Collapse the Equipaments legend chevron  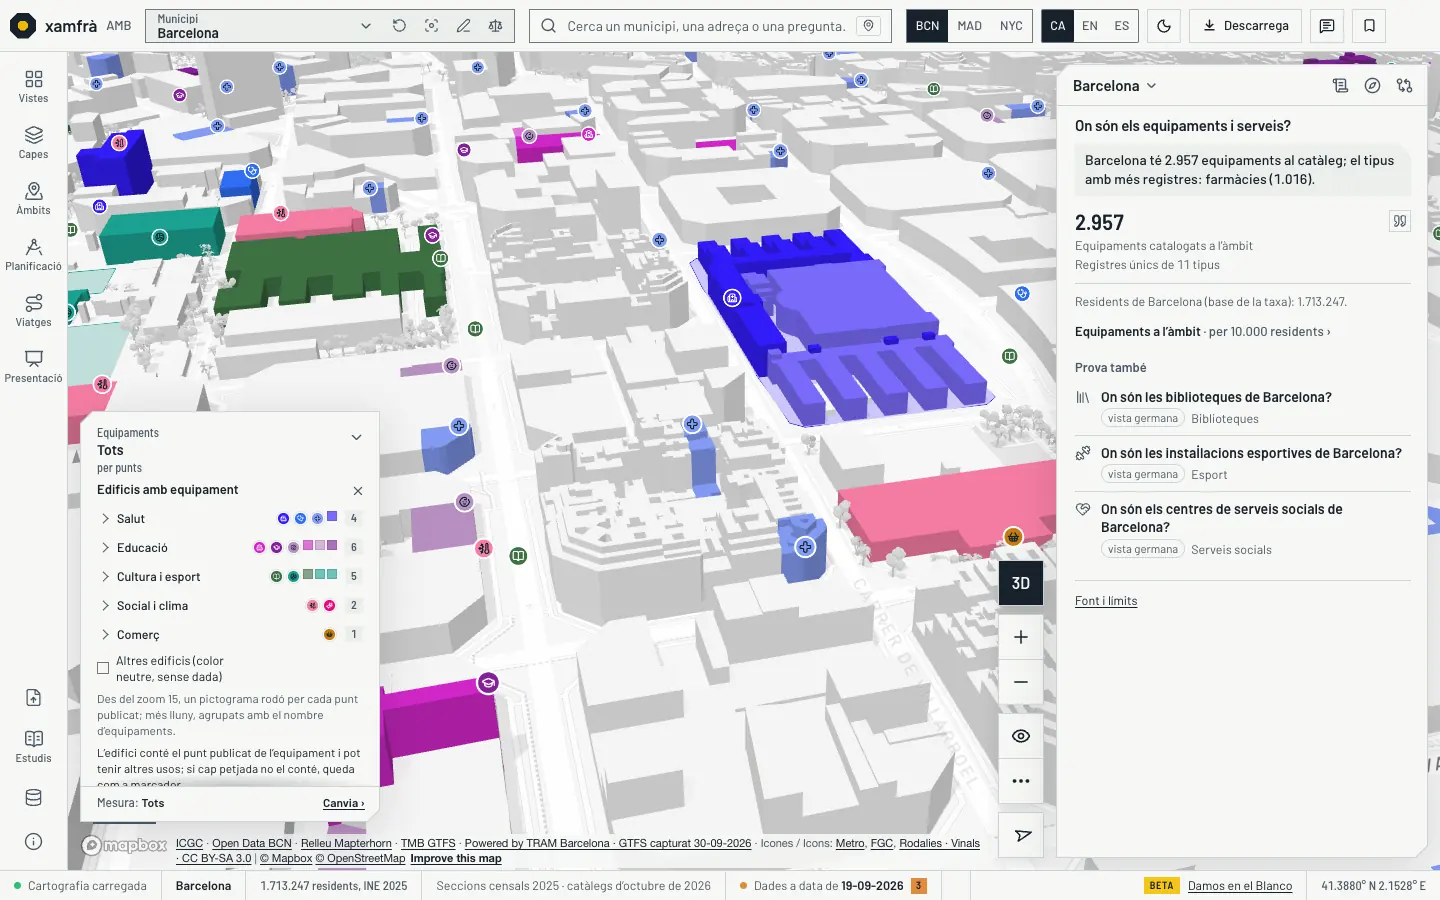point(356,438)
